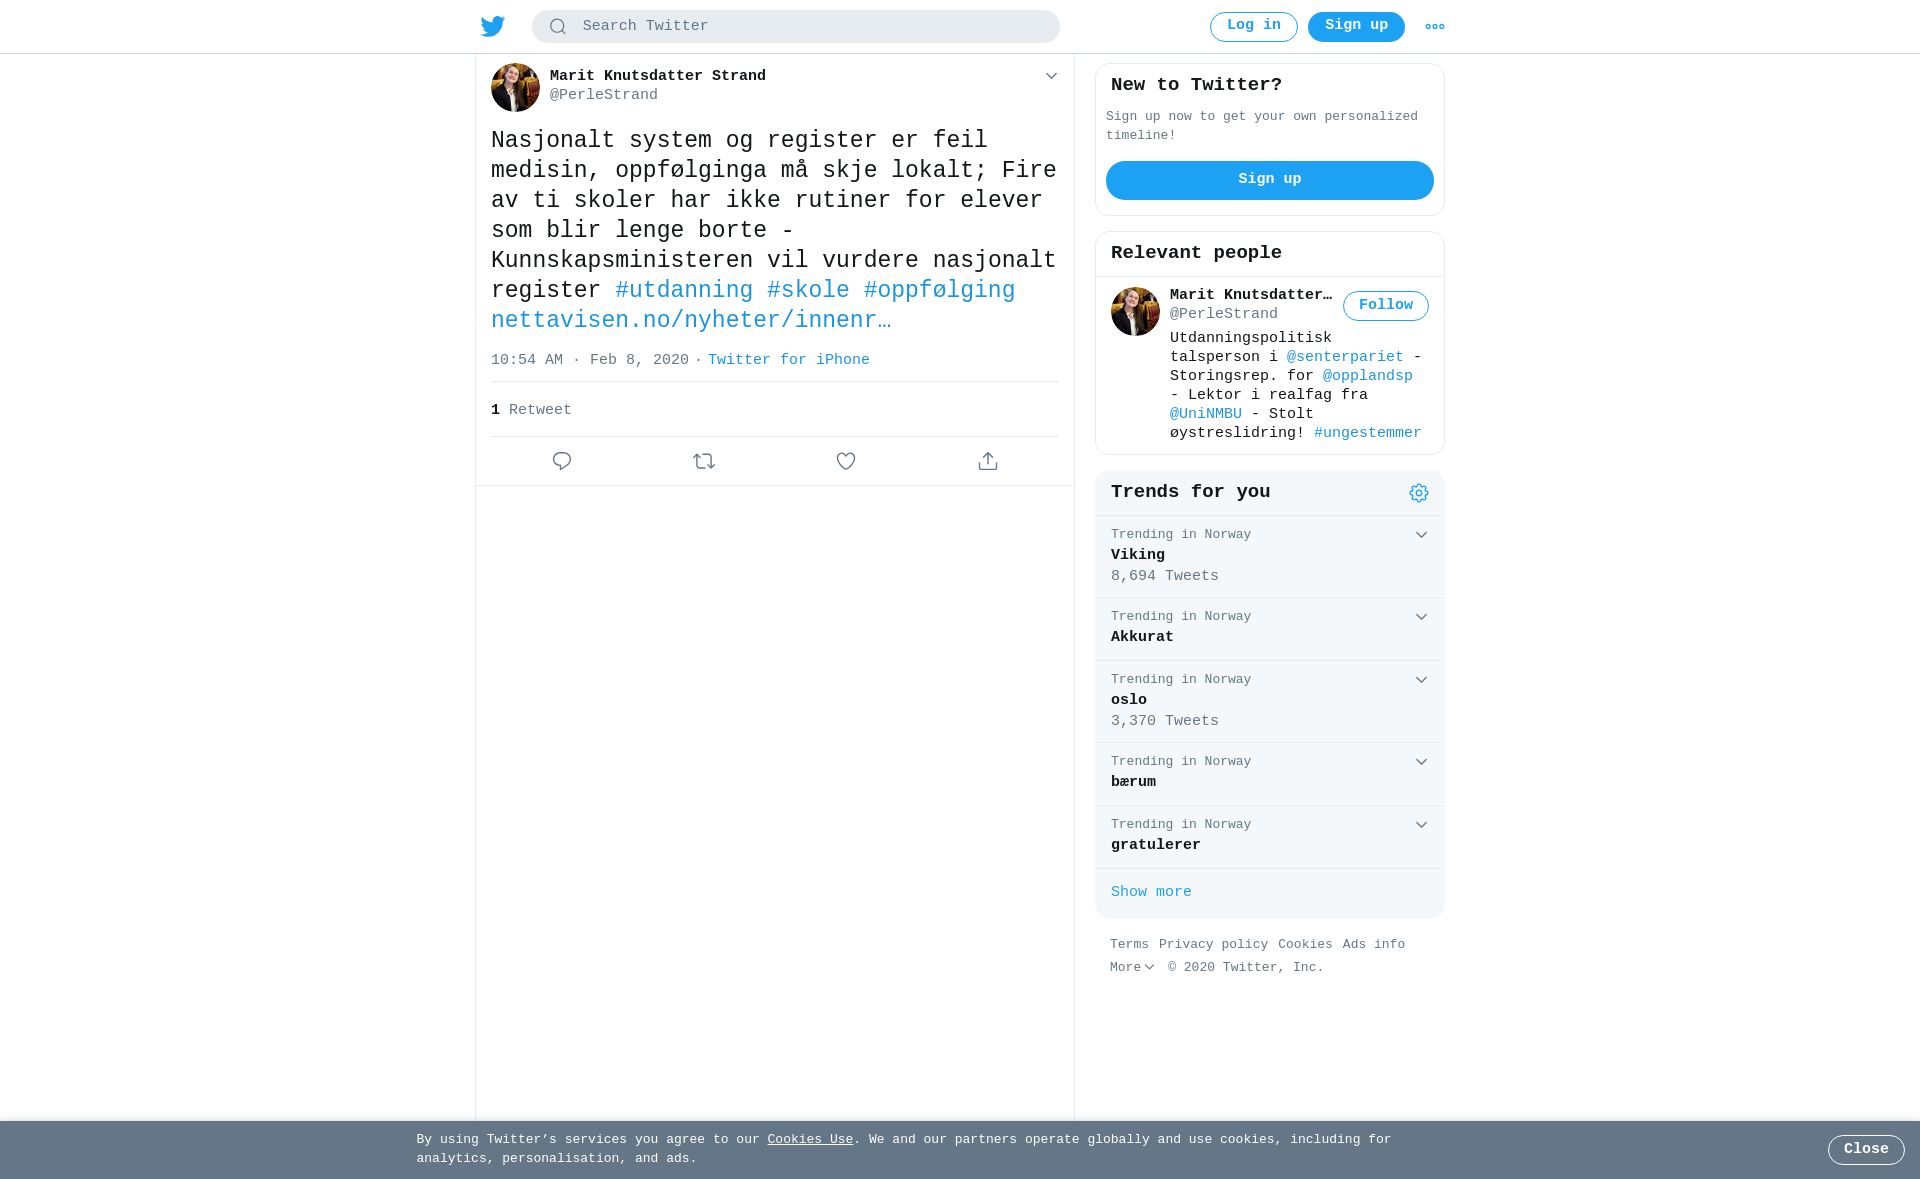Expand options for the Akkurat trend
Screen dimensions: 1920x1179
1421,617
